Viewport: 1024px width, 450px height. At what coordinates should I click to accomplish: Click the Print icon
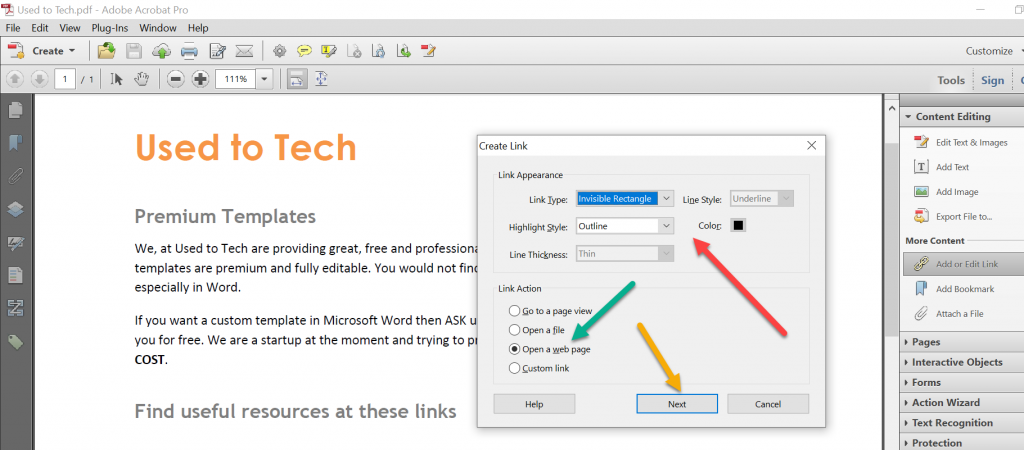point(189,50)
